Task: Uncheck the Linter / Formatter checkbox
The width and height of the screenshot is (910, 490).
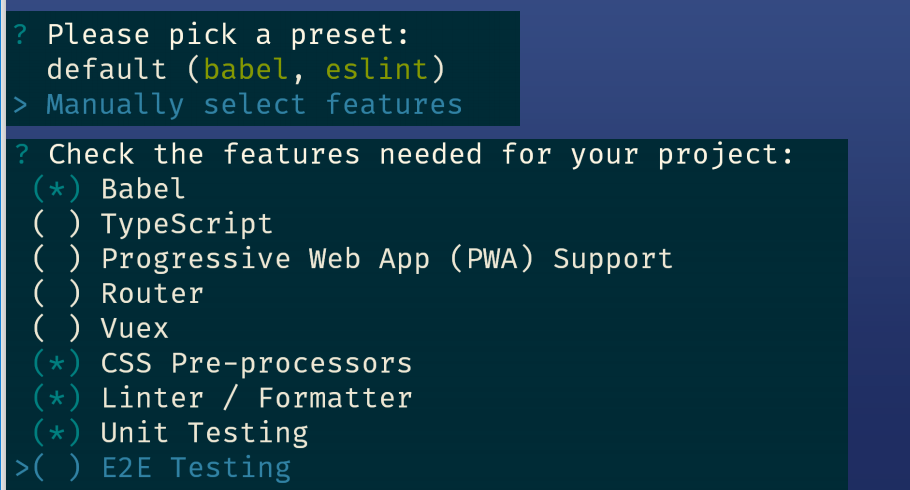Action: 57,398
